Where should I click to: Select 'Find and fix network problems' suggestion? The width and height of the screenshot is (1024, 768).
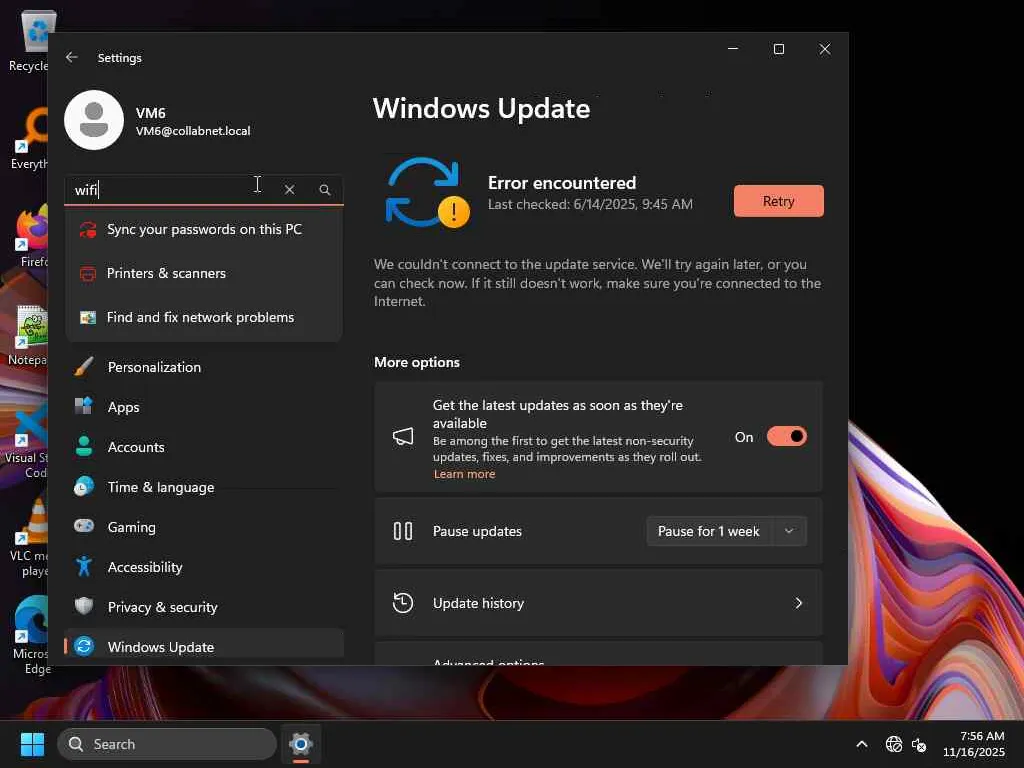point(204,317)
